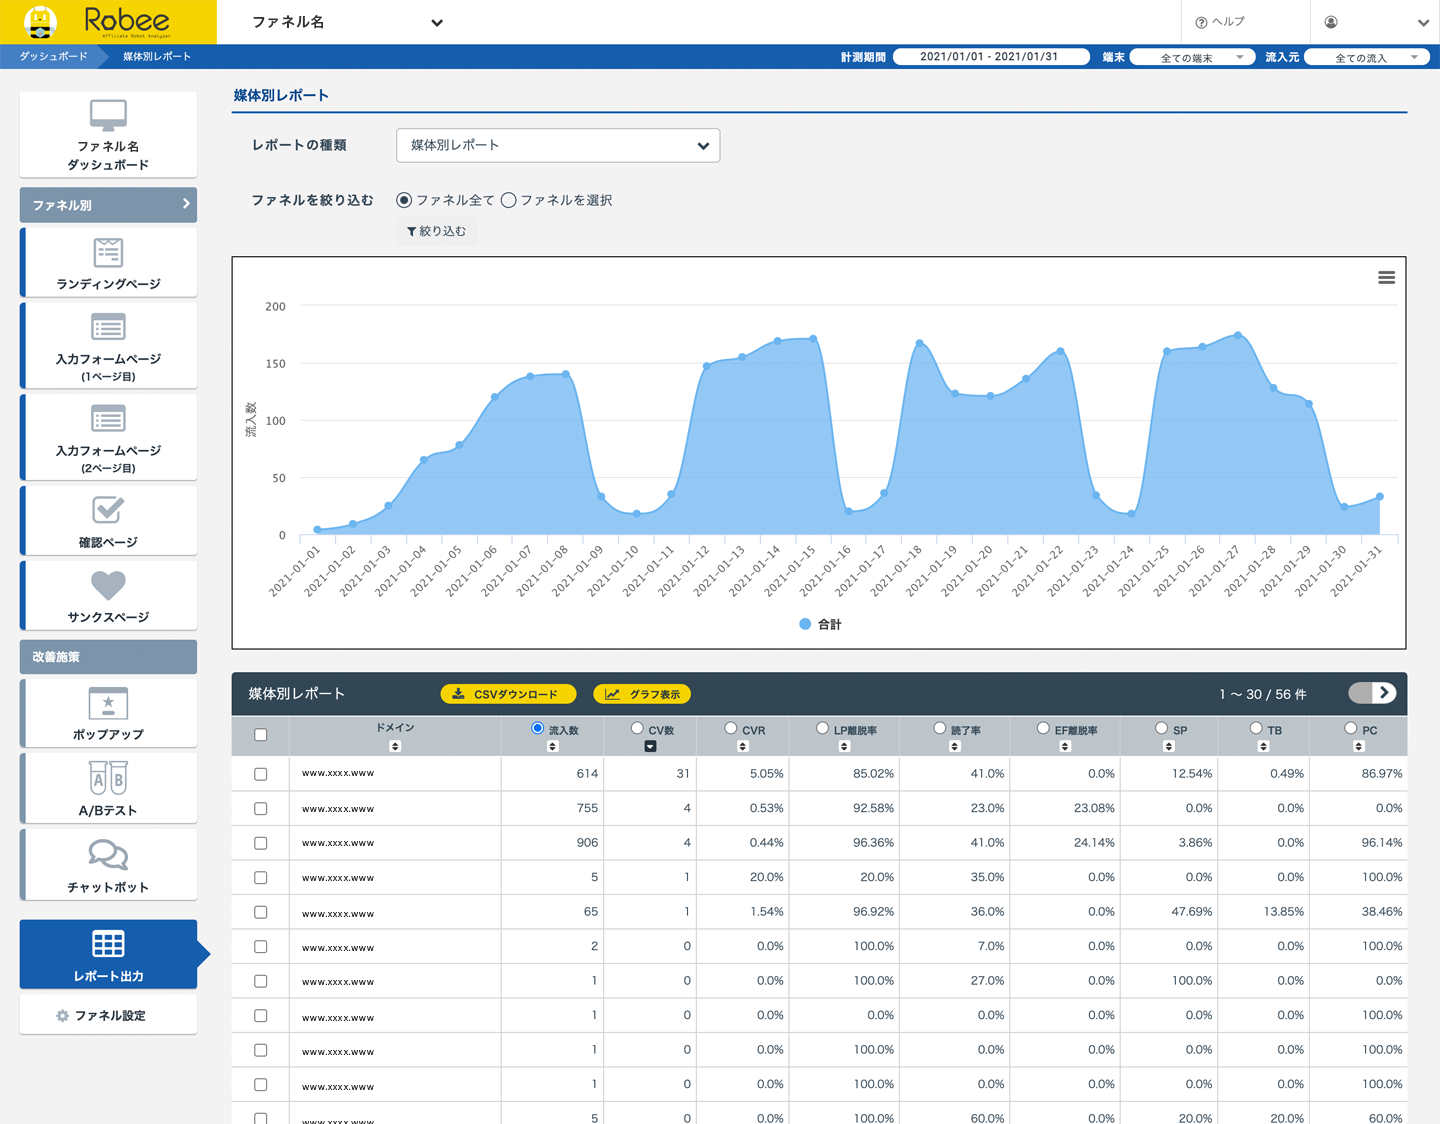Image resolution: width=1440 pixels, height=1124 pixels.
Task: Open the chart hamburger menu icon
Action: (1386, 278)
